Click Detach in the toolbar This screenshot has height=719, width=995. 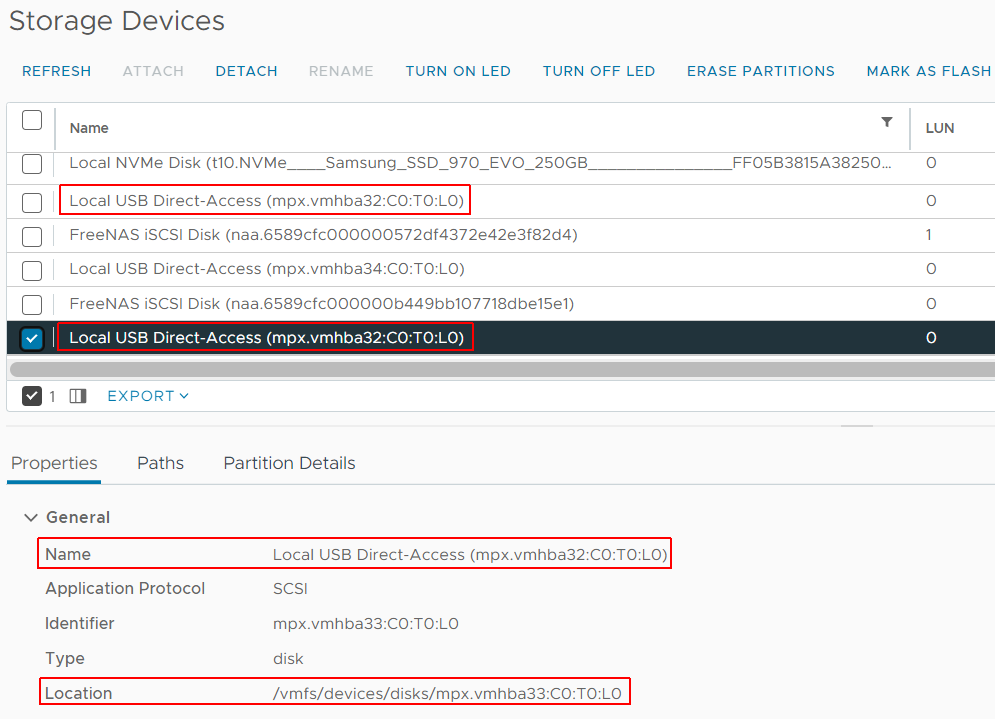(246, 71)
